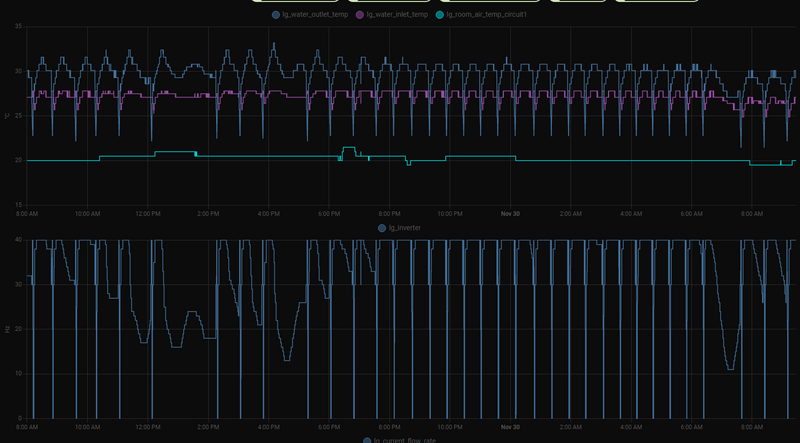Image resolution: width=800 pixels, height=443 pixels.
Task: Click 6:00 AM label under inverter chart
Action: click(x=691, y=427)
